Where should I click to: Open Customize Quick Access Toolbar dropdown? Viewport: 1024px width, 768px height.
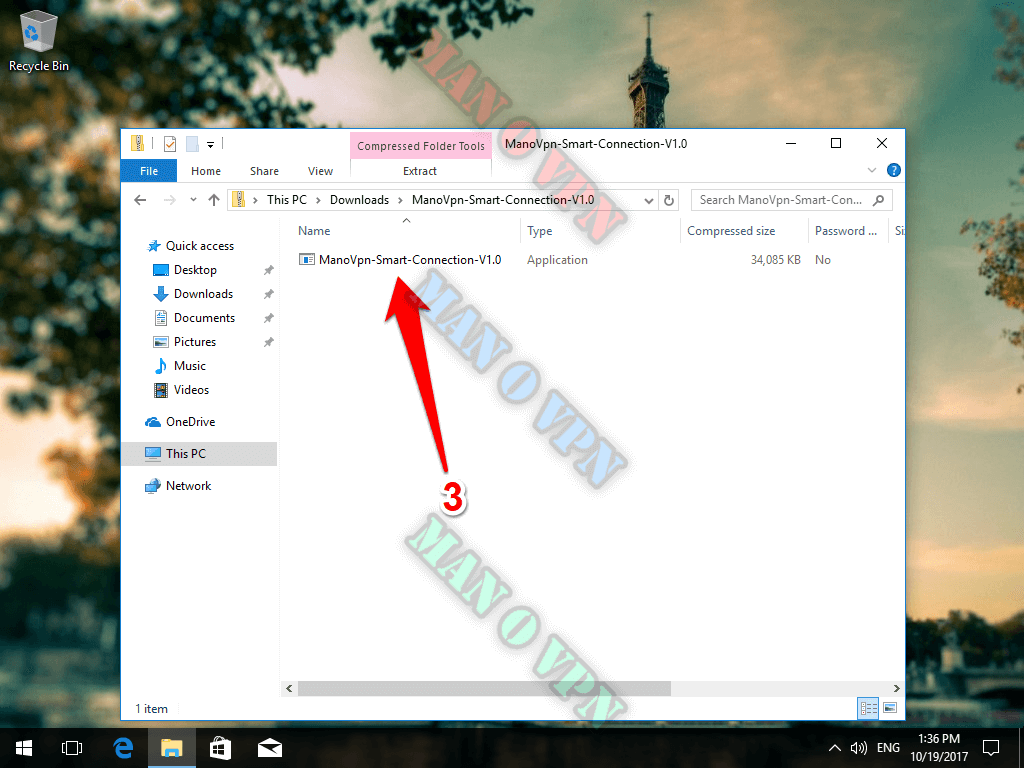[x=210, y=144]
